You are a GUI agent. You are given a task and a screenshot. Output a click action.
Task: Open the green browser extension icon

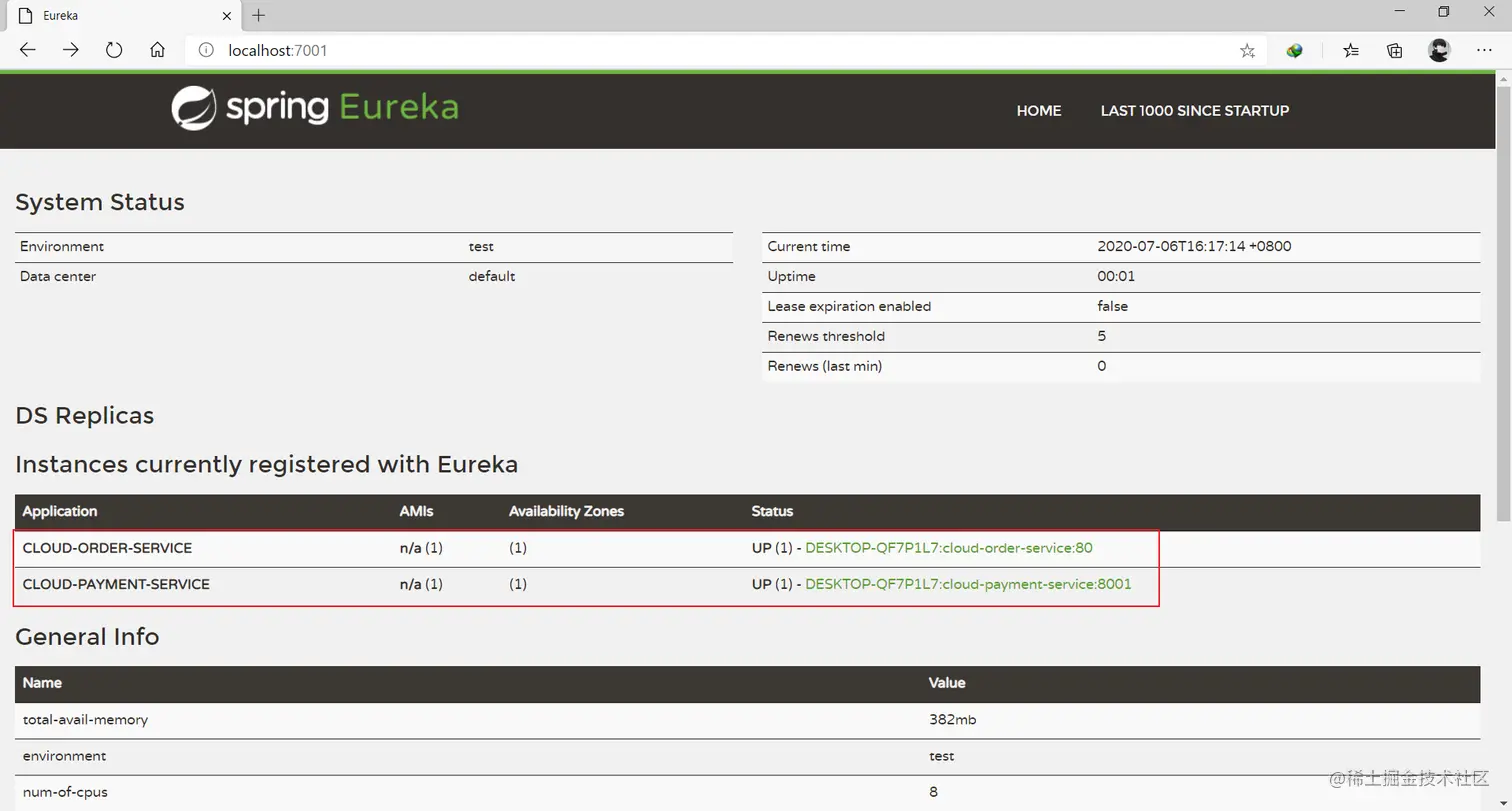[x=1295, y=51]
